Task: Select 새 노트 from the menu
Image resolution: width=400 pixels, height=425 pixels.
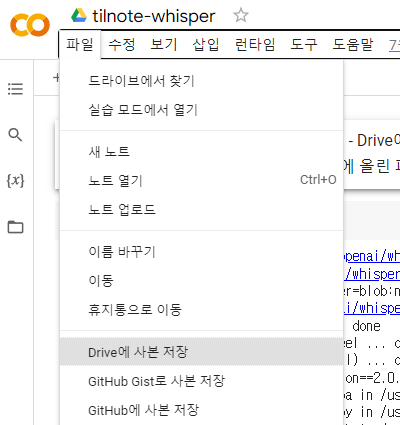Action: click(201, 152)
